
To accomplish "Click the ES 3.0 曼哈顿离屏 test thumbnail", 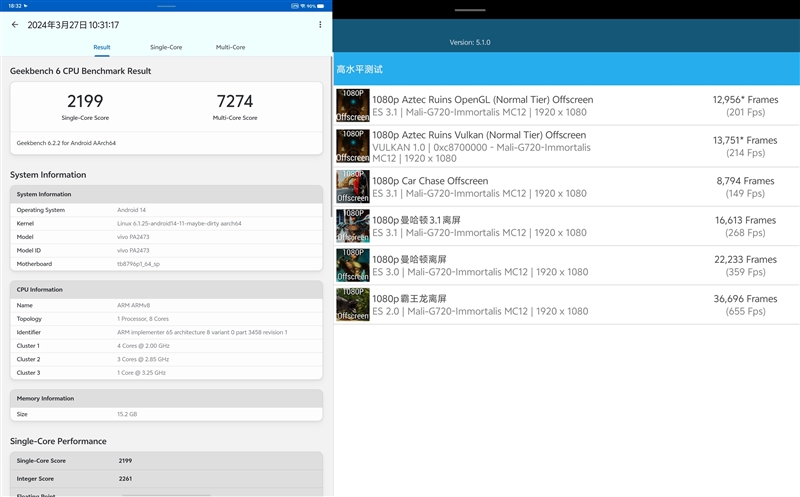I will coord(352,265).
